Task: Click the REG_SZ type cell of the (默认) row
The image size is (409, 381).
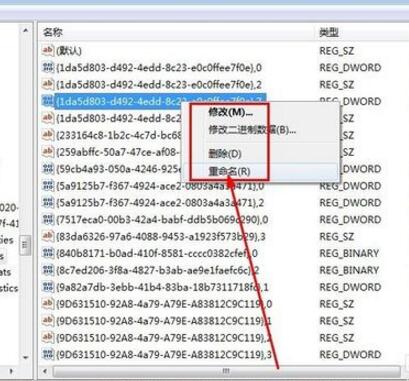Action: tap(336, 51)
